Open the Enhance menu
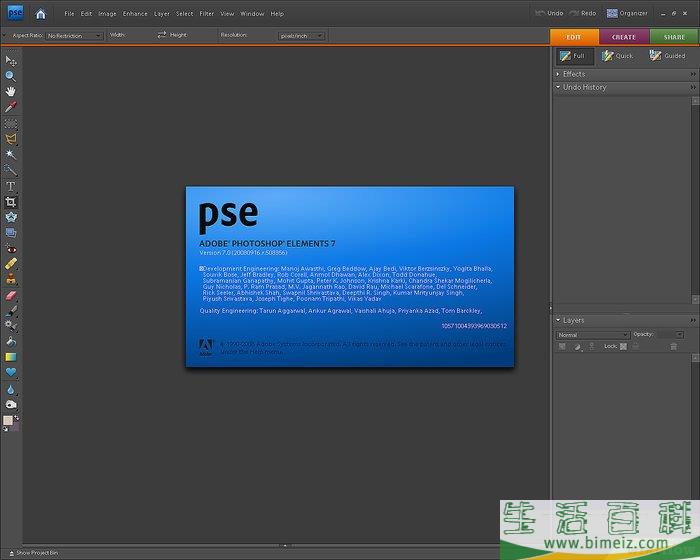The image size is (700, 560). point(135,14)
